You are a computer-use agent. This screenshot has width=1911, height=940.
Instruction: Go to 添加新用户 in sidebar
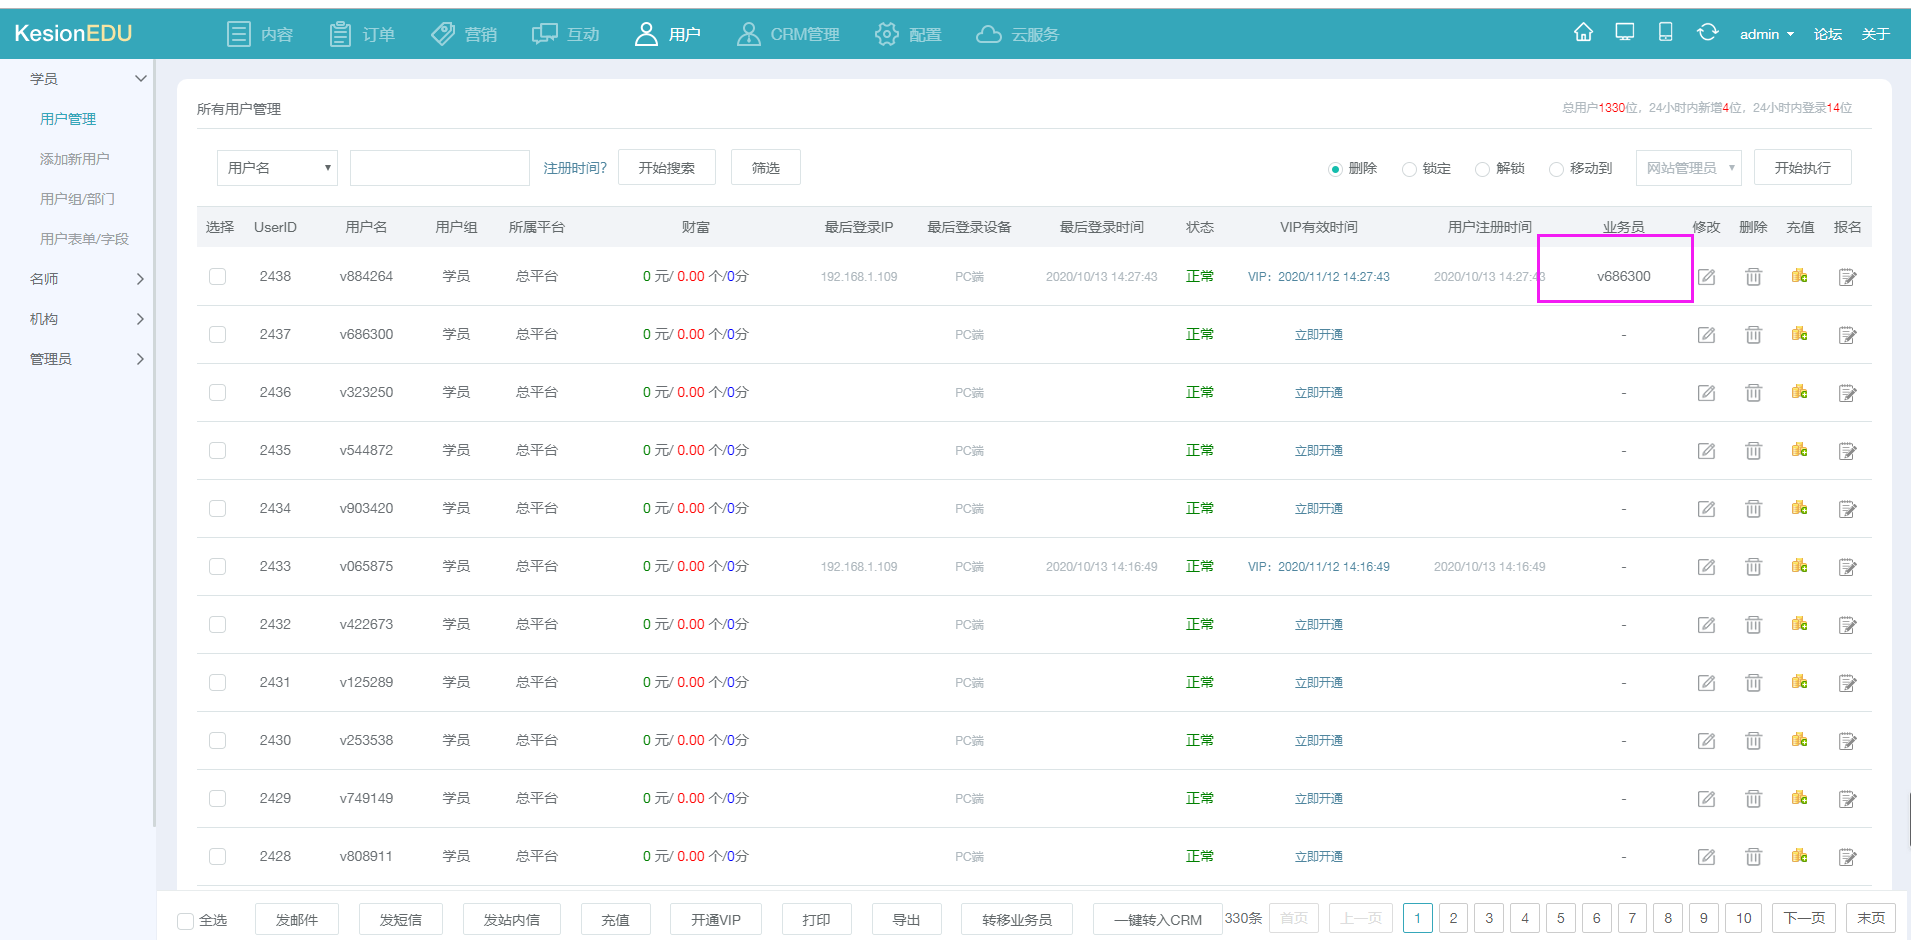[x=75, y=159]
